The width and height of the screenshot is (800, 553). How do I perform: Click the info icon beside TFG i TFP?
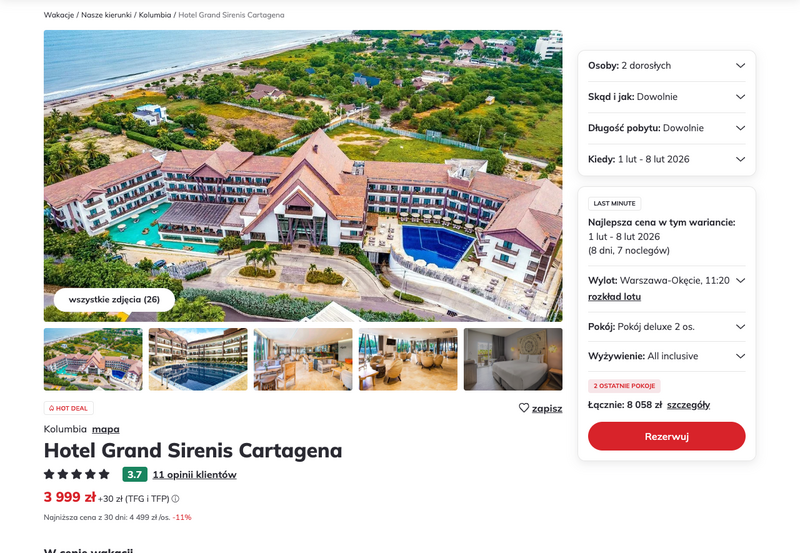click(x=176, y=499)
